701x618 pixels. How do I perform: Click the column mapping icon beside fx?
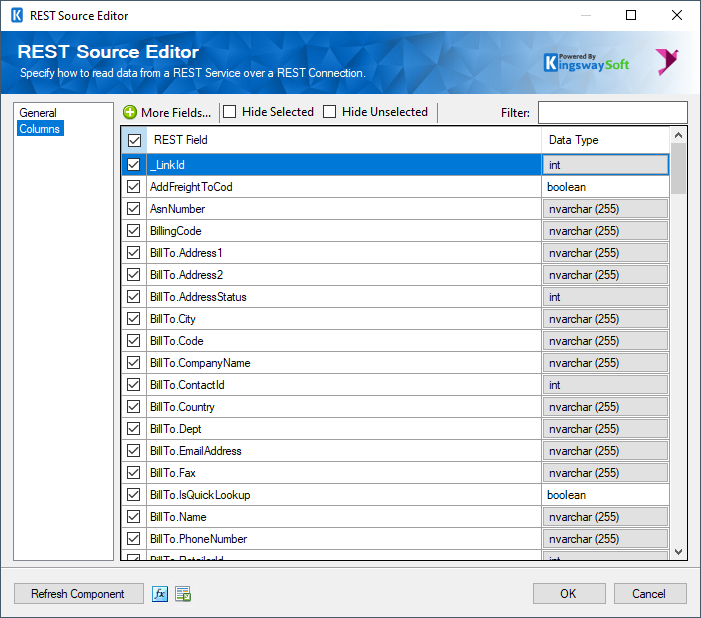pos(183,594)
